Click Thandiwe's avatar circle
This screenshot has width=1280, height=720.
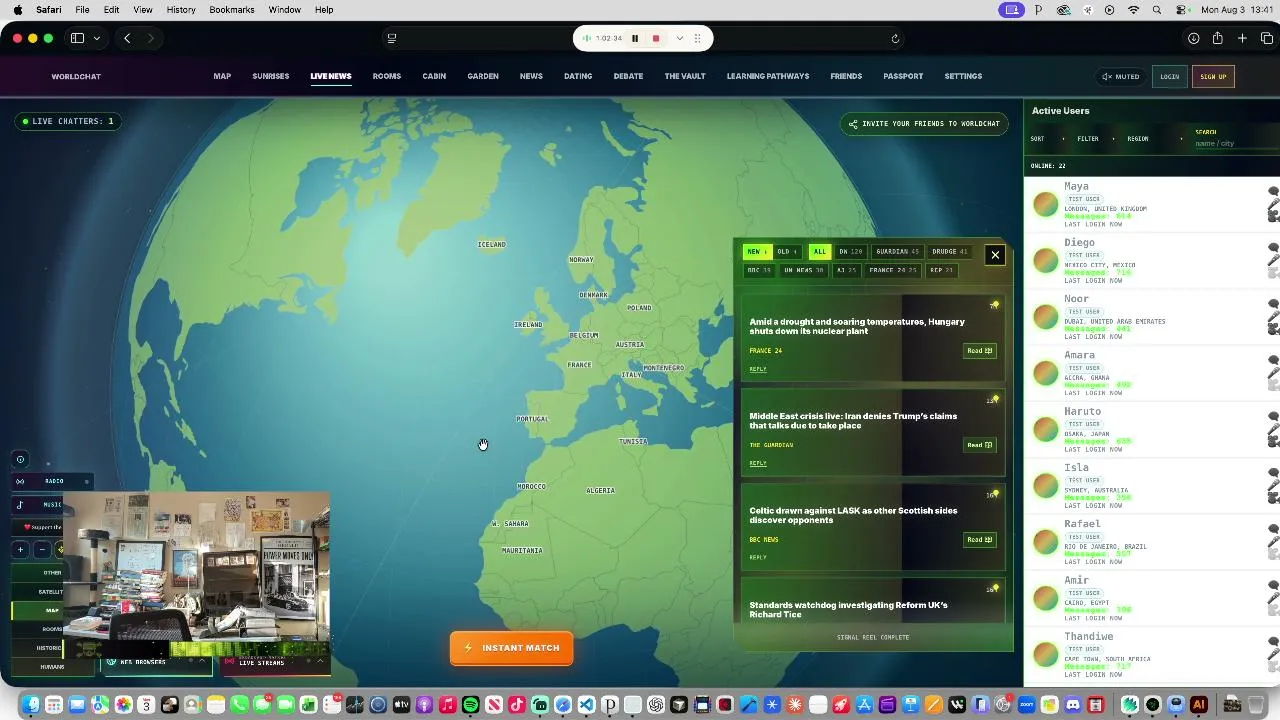(x=1046, y=654)
